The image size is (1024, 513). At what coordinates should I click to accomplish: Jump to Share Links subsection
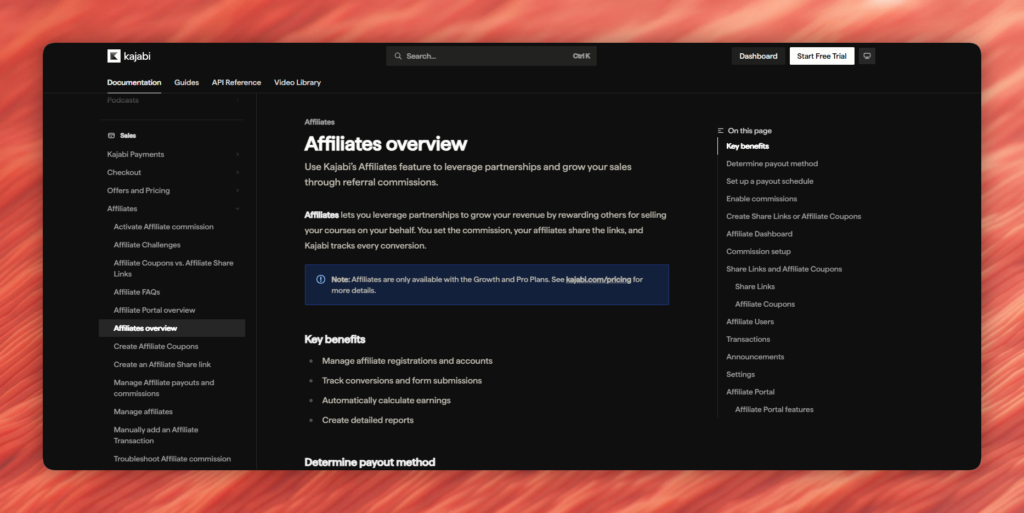pos(755,287)
